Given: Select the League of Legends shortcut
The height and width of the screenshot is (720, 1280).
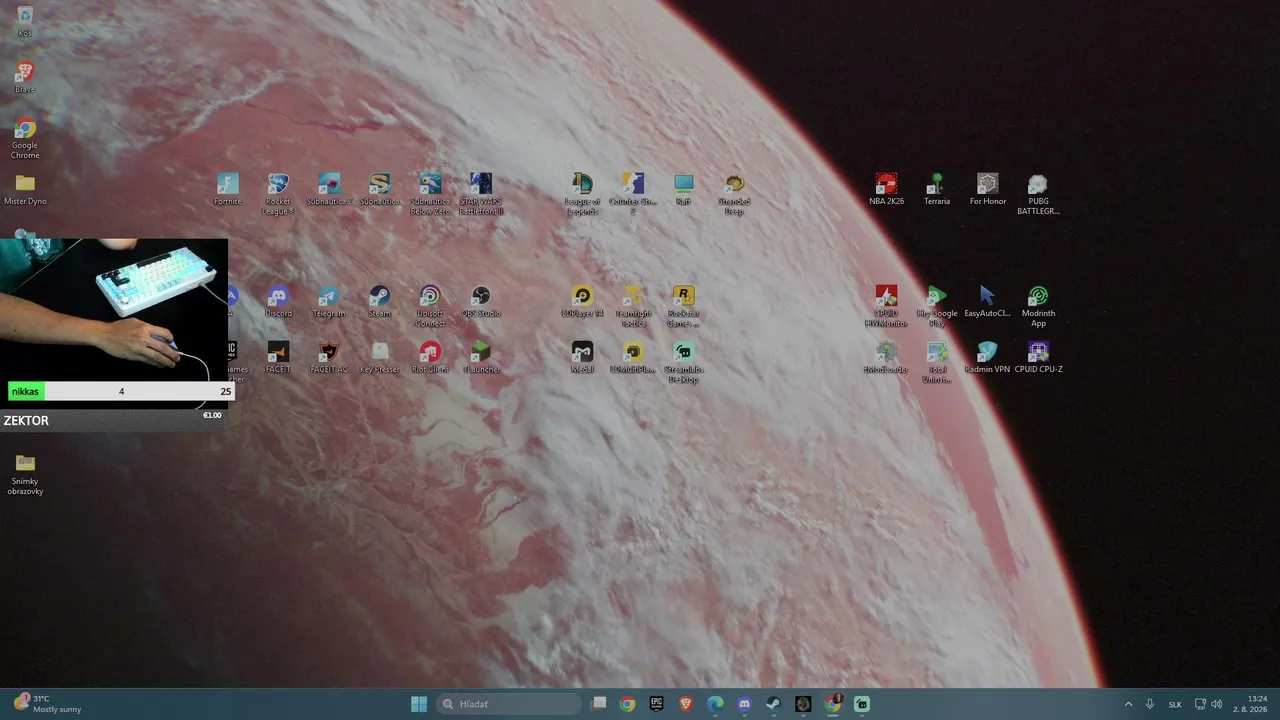Looking at the screenshot, I should tap(582, 194).
